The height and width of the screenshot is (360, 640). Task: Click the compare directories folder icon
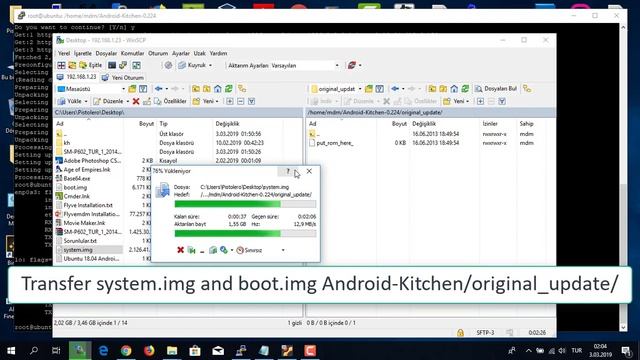click(x=72, y=65)
